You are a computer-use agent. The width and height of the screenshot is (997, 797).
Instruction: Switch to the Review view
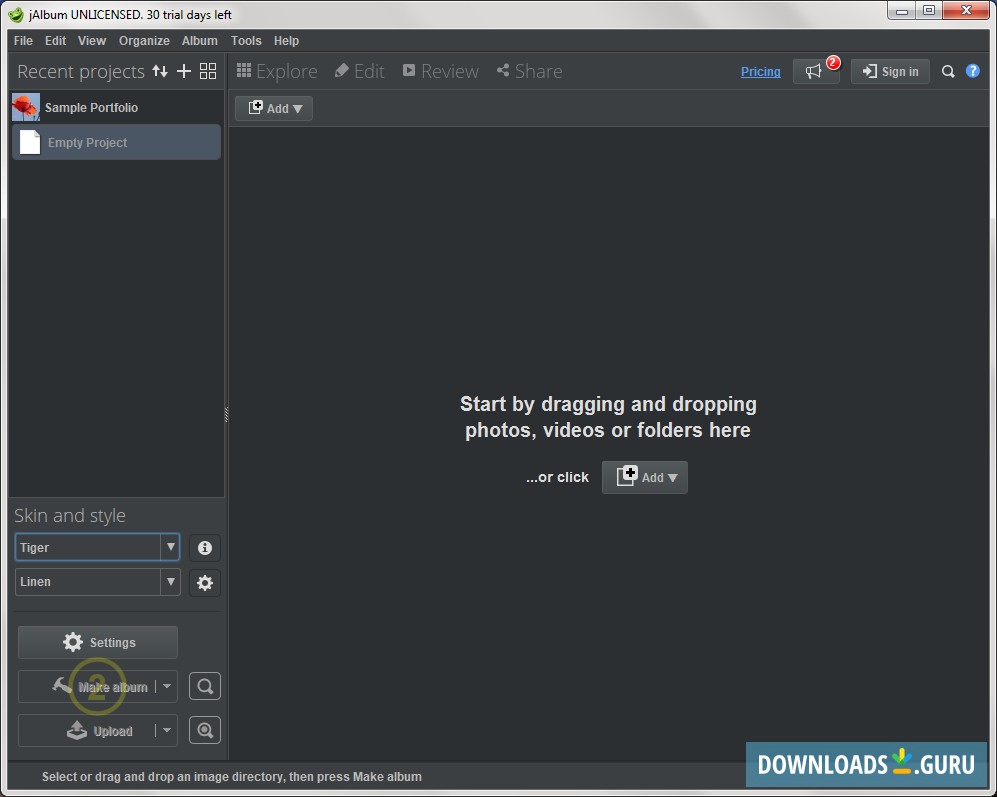[440, 71]
